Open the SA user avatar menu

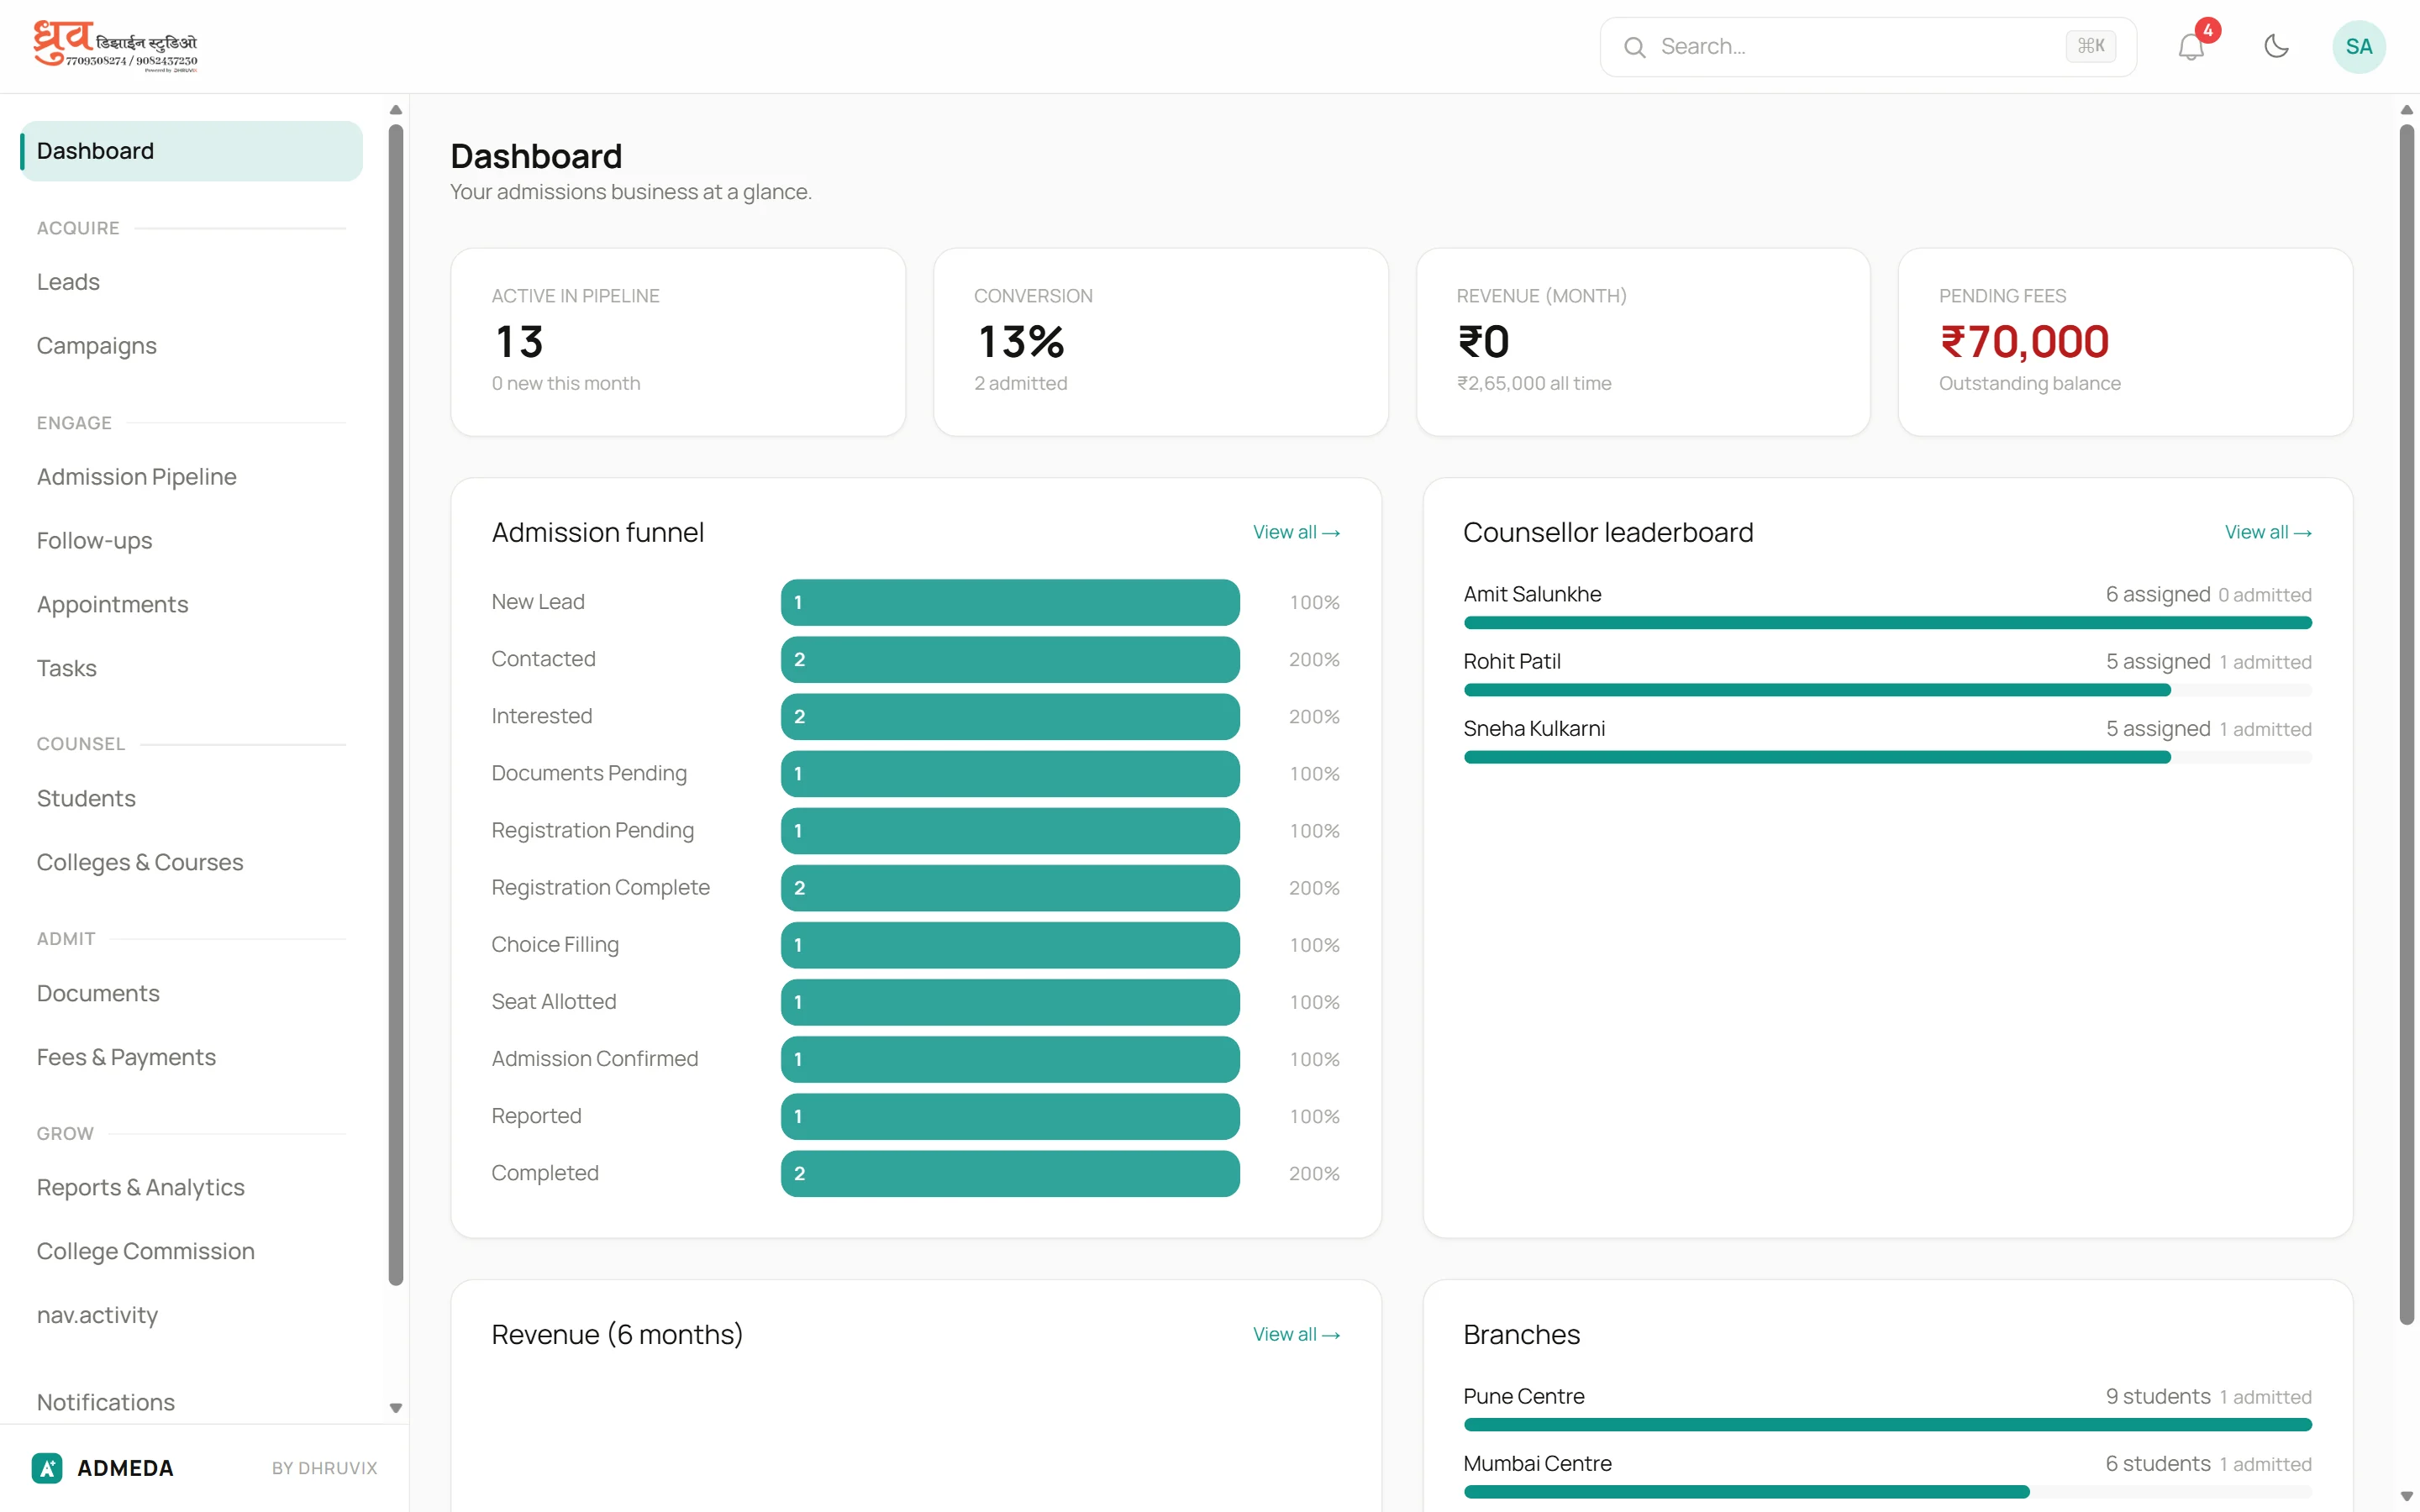[2358, 47]
